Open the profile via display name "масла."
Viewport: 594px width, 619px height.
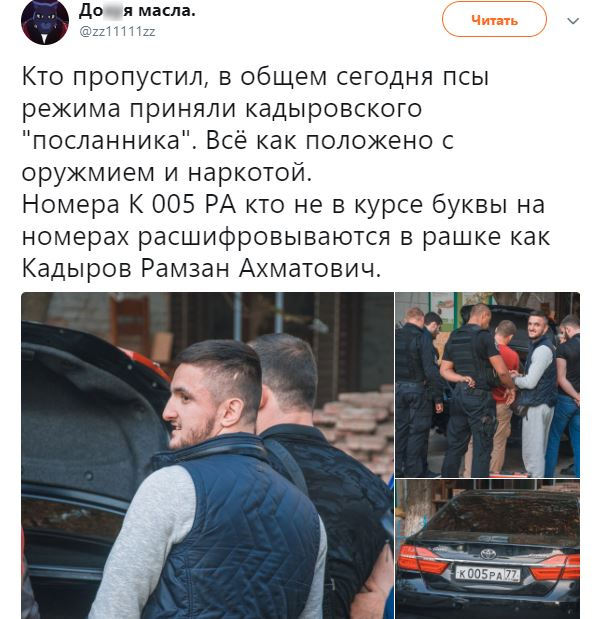pyautogui.click(x=168, y=11)
